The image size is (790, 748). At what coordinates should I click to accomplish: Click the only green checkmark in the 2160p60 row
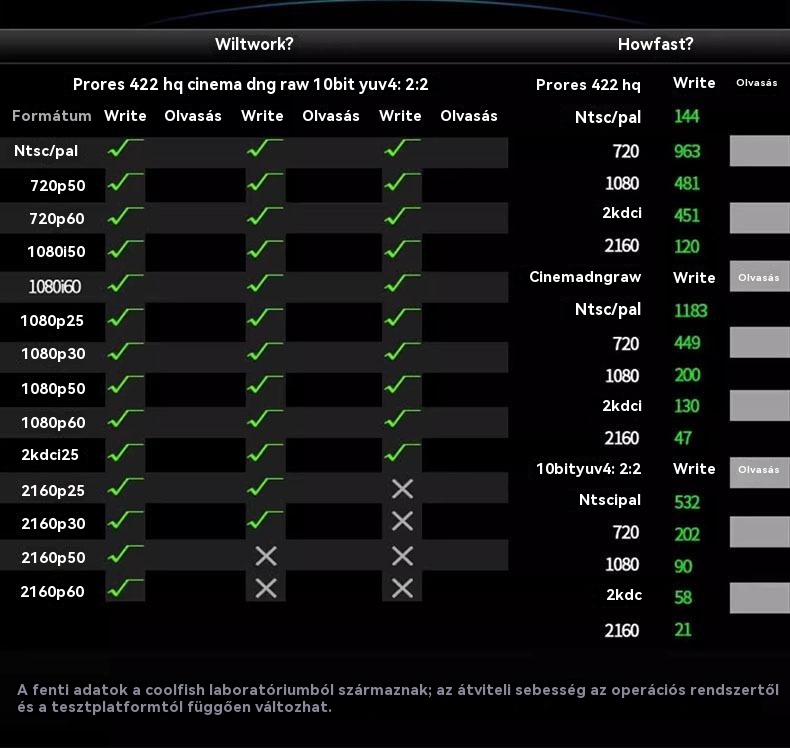[x=125, y=588]
